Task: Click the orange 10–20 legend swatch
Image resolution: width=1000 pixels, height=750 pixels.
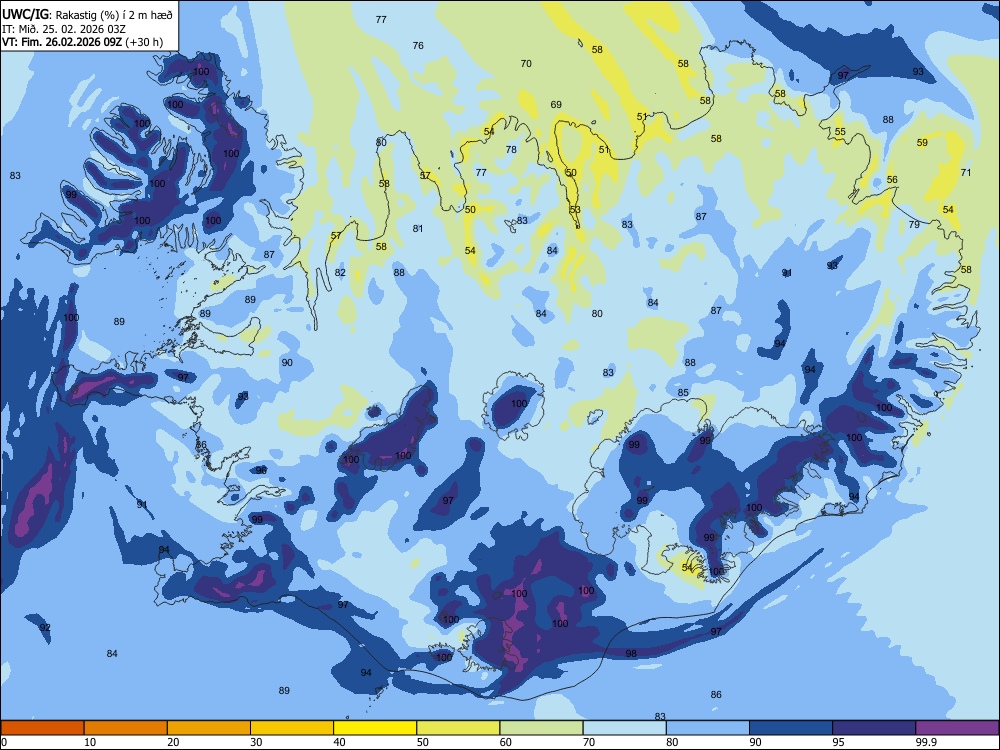Action: coord(126,728)
